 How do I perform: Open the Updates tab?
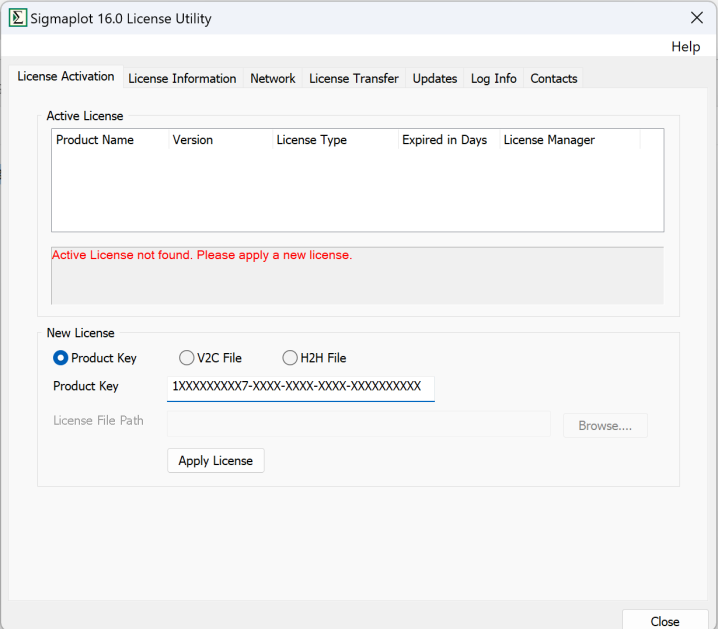(x=435, y=79)
